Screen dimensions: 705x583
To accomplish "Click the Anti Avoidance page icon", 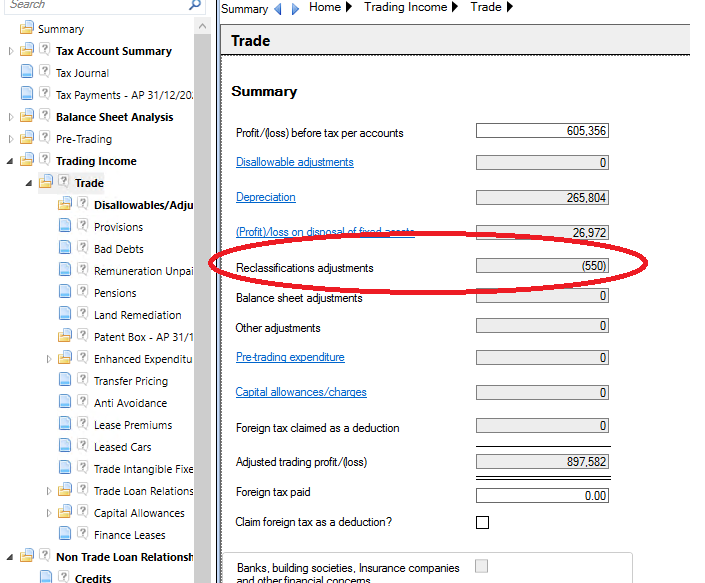I will click(65, 401).
